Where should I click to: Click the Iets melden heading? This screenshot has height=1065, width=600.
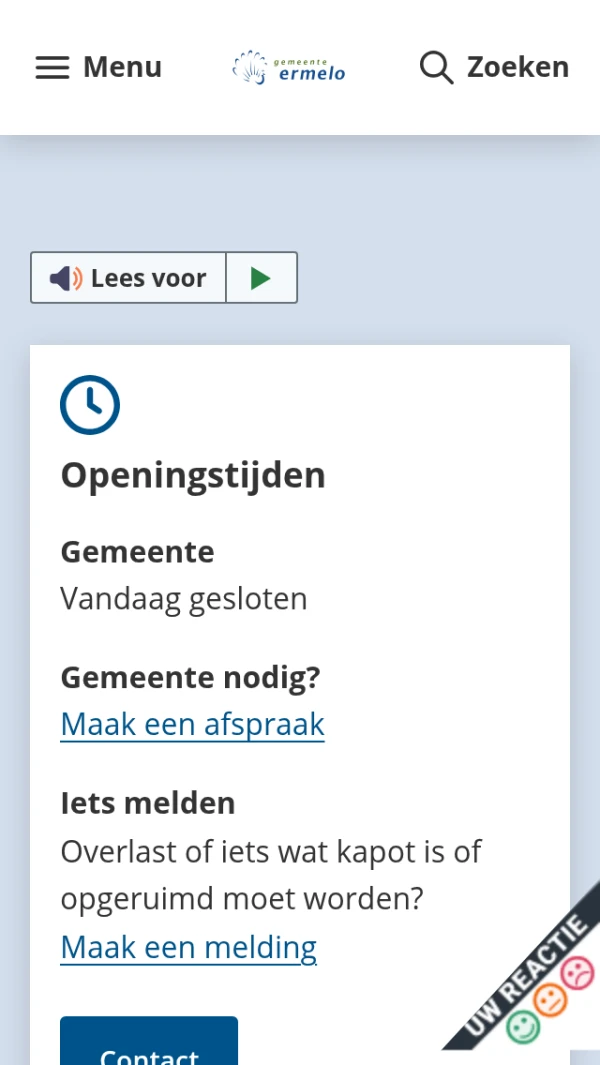(147, 803)
